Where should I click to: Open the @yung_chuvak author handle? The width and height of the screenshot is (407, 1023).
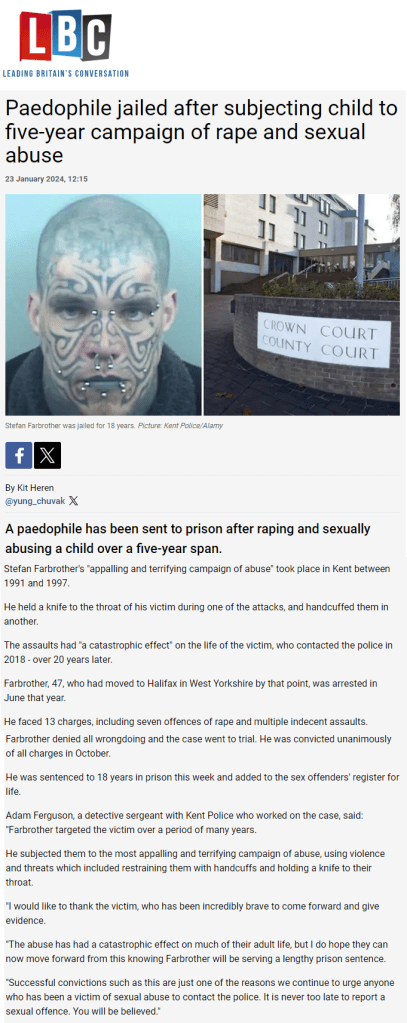[35, 501]
